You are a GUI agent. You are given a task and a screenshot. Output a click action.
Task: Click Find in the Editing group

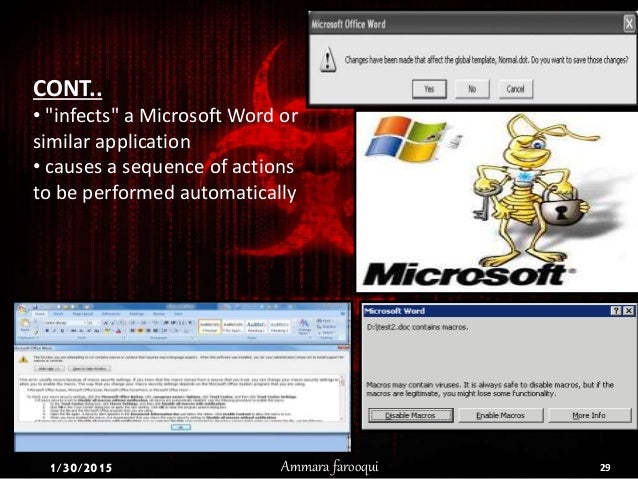(x=324, y=321)
